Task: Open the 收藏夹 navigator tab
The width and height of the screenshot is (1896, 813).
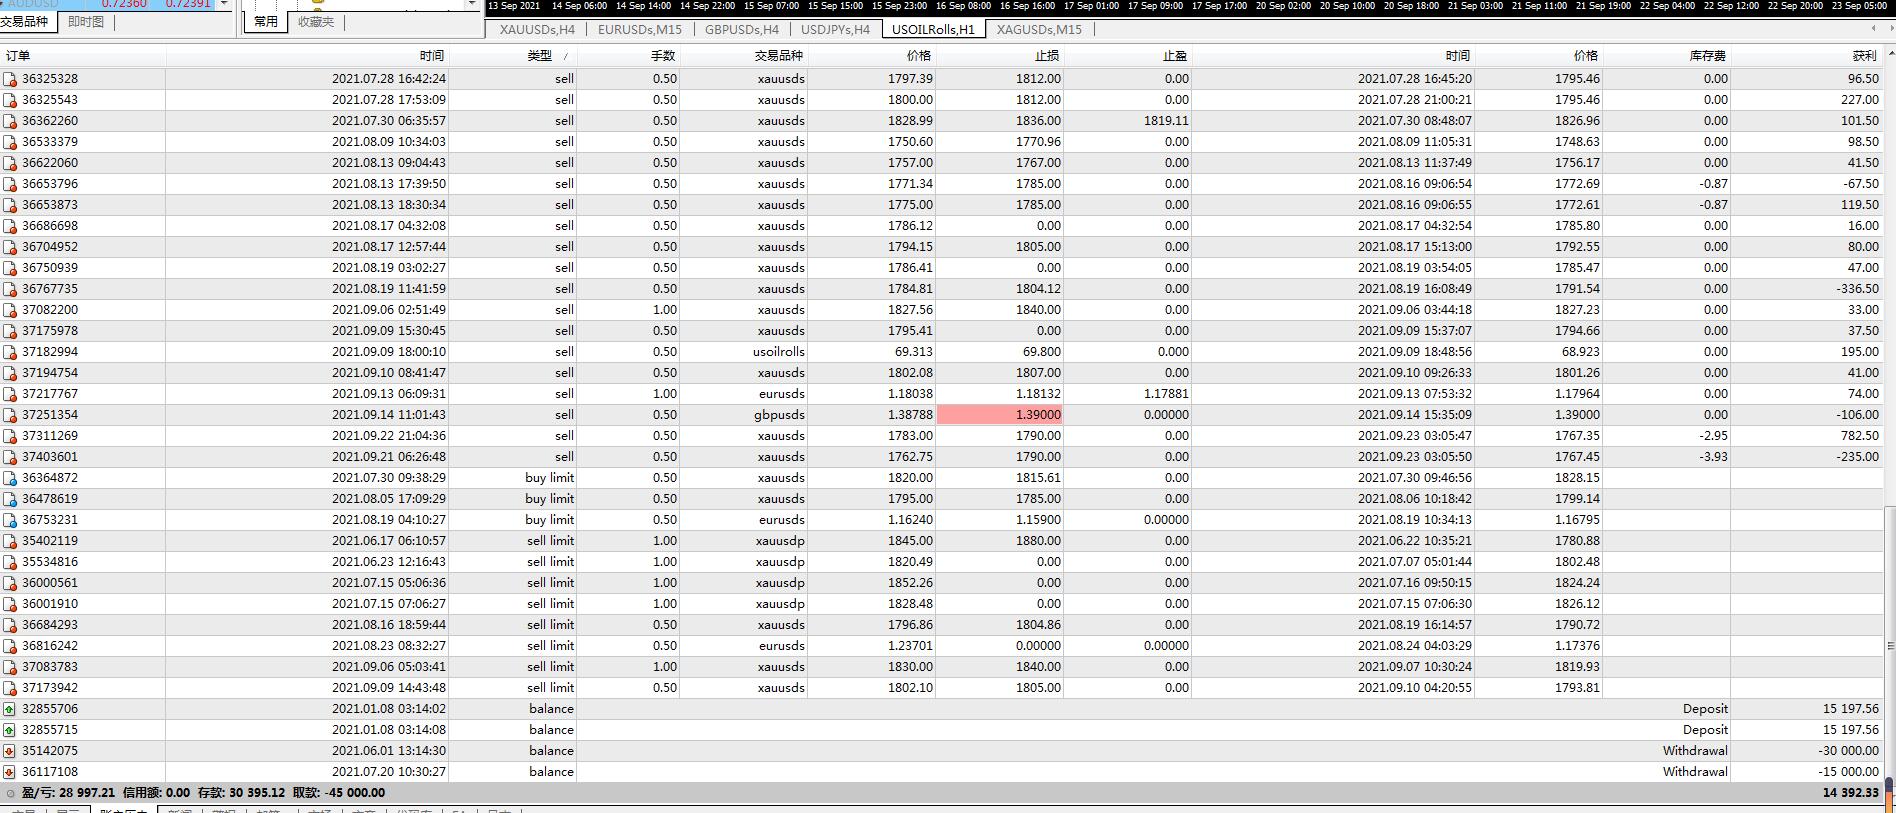Action: click(316, 21)
